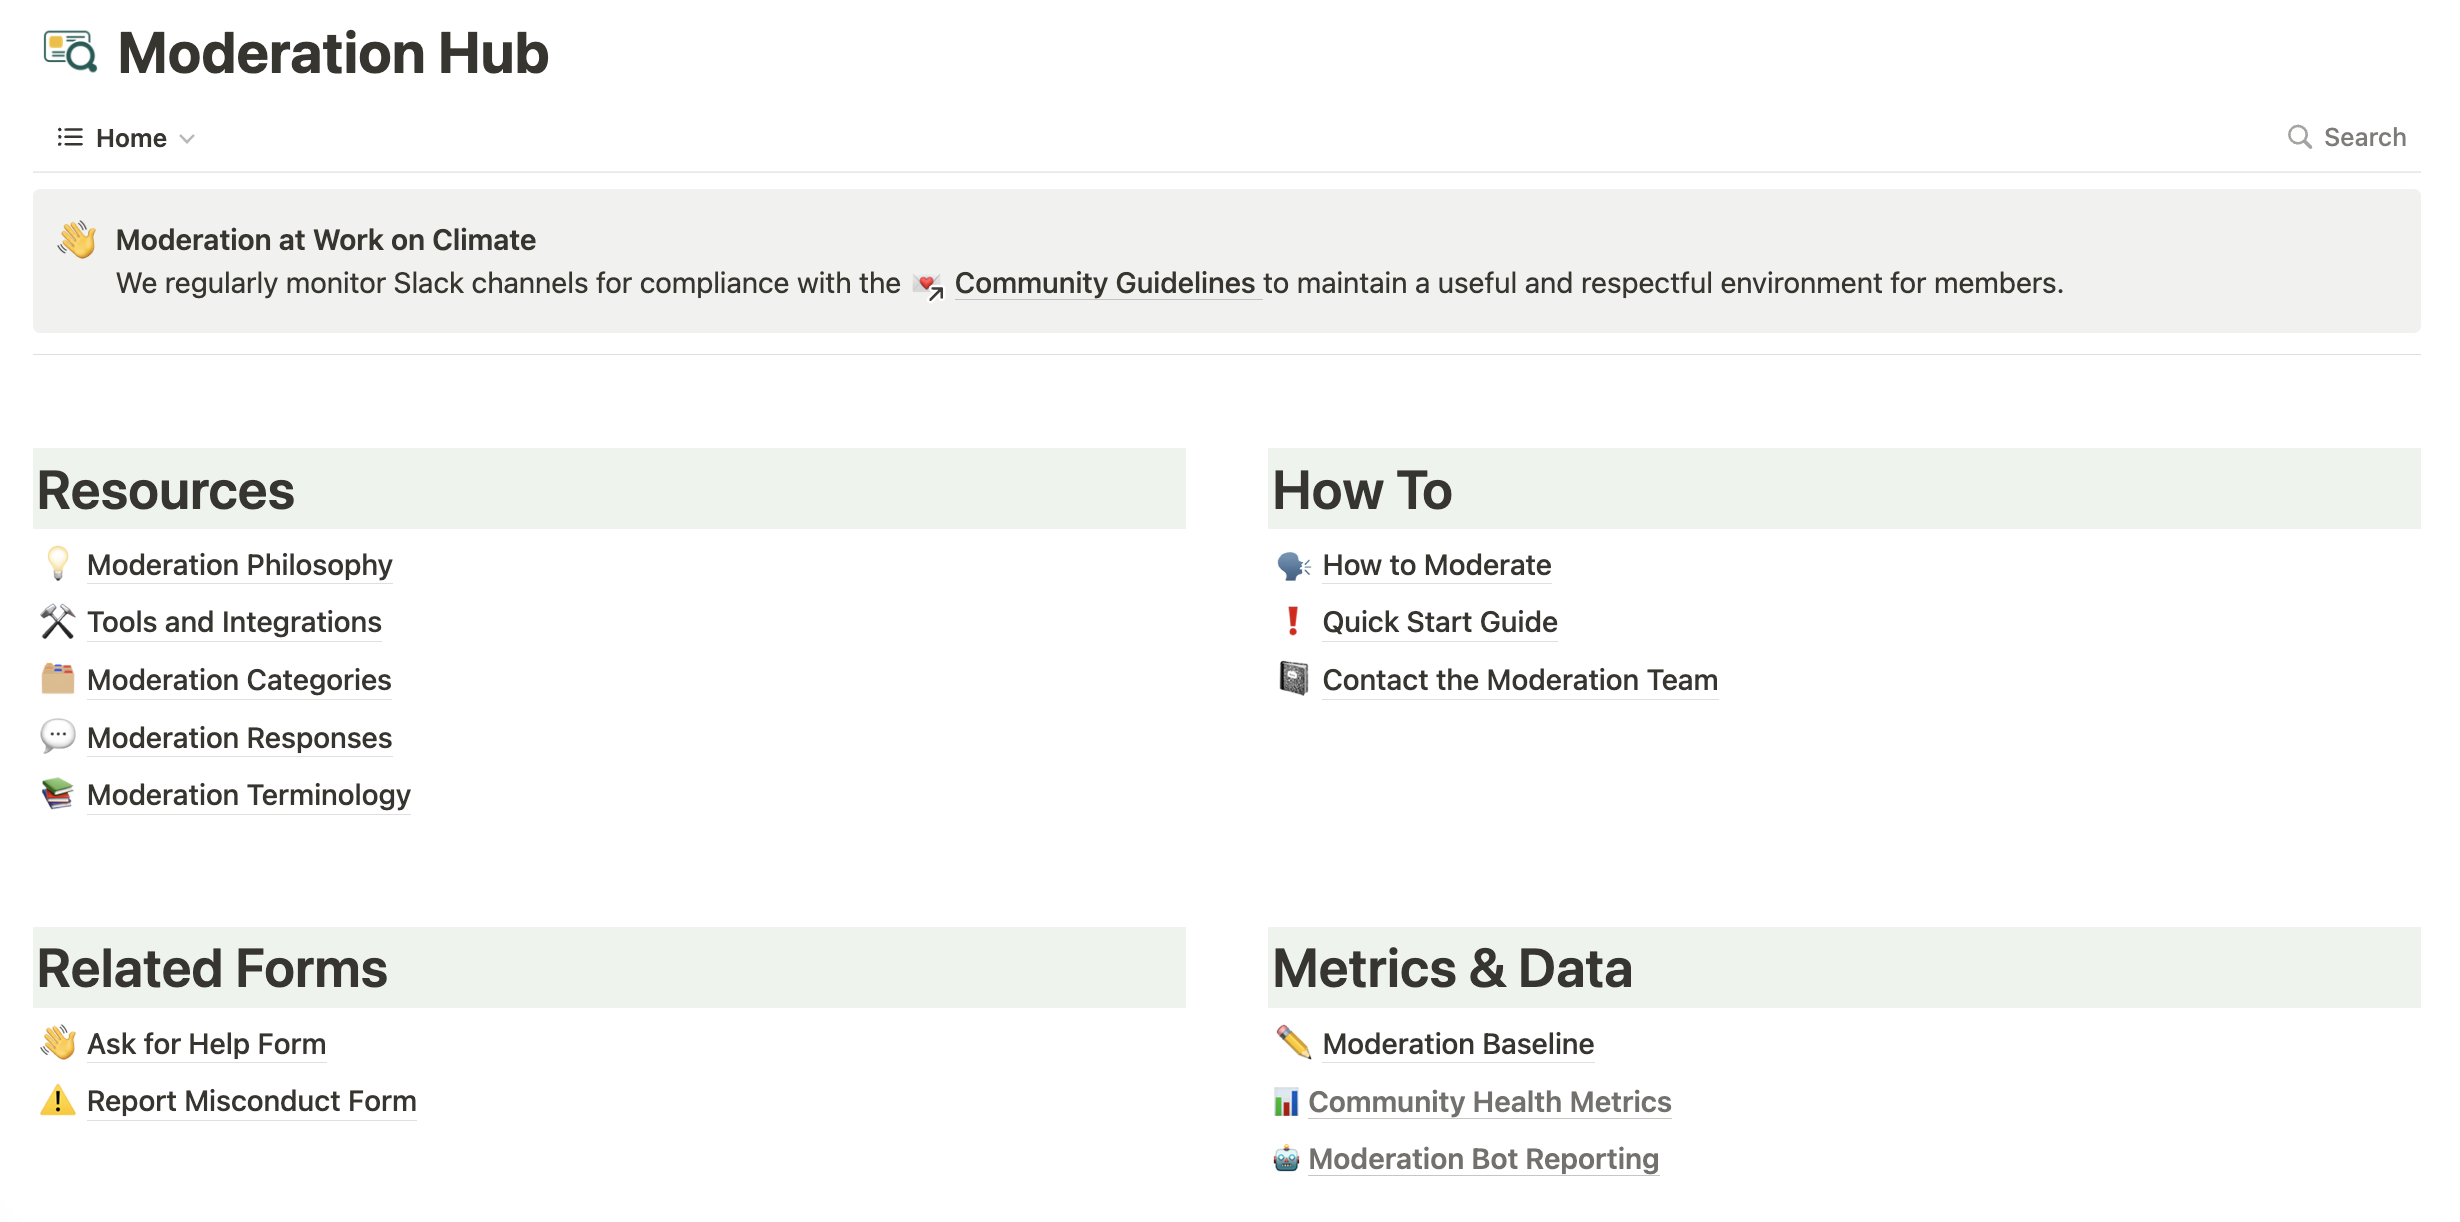Click the books icon beside Moderation Terminology
The image size is (2460, 1222).
(58, 794)
